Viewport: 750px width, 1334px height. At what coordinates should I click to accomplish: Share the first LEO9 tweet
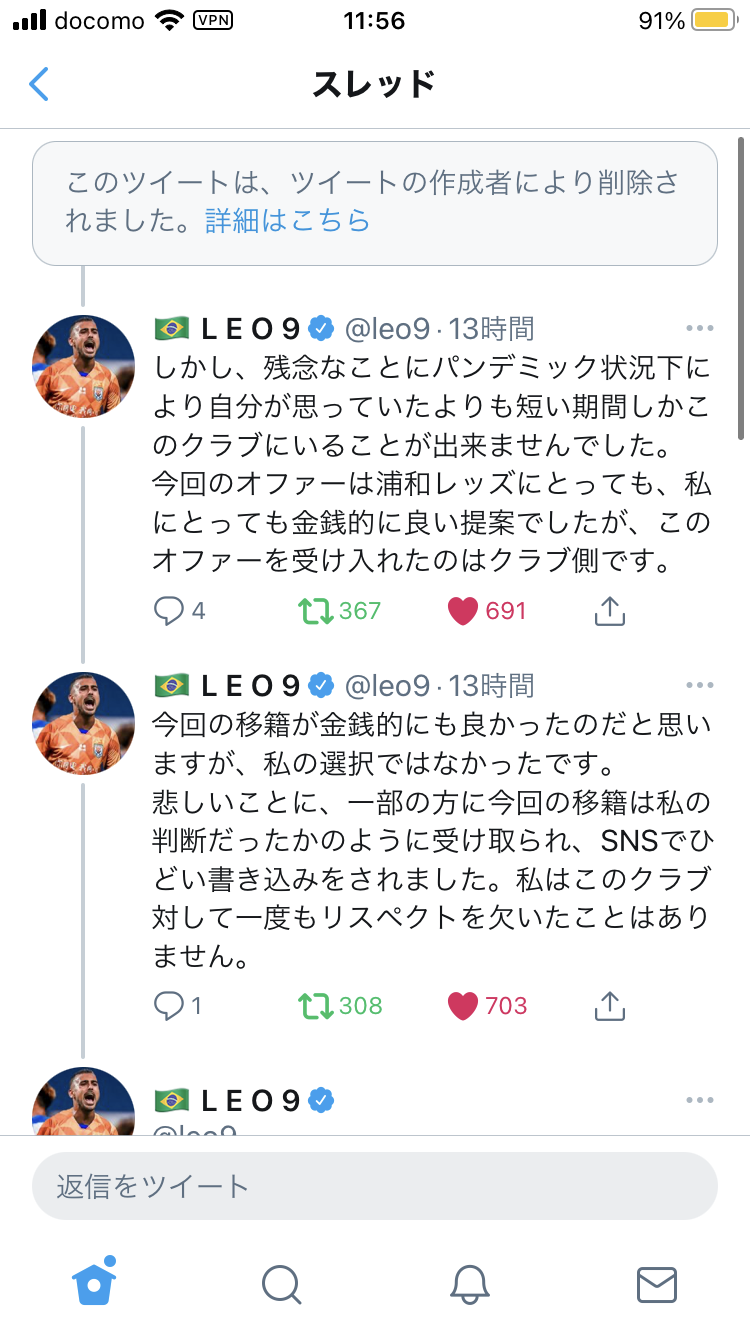point(609,611)
